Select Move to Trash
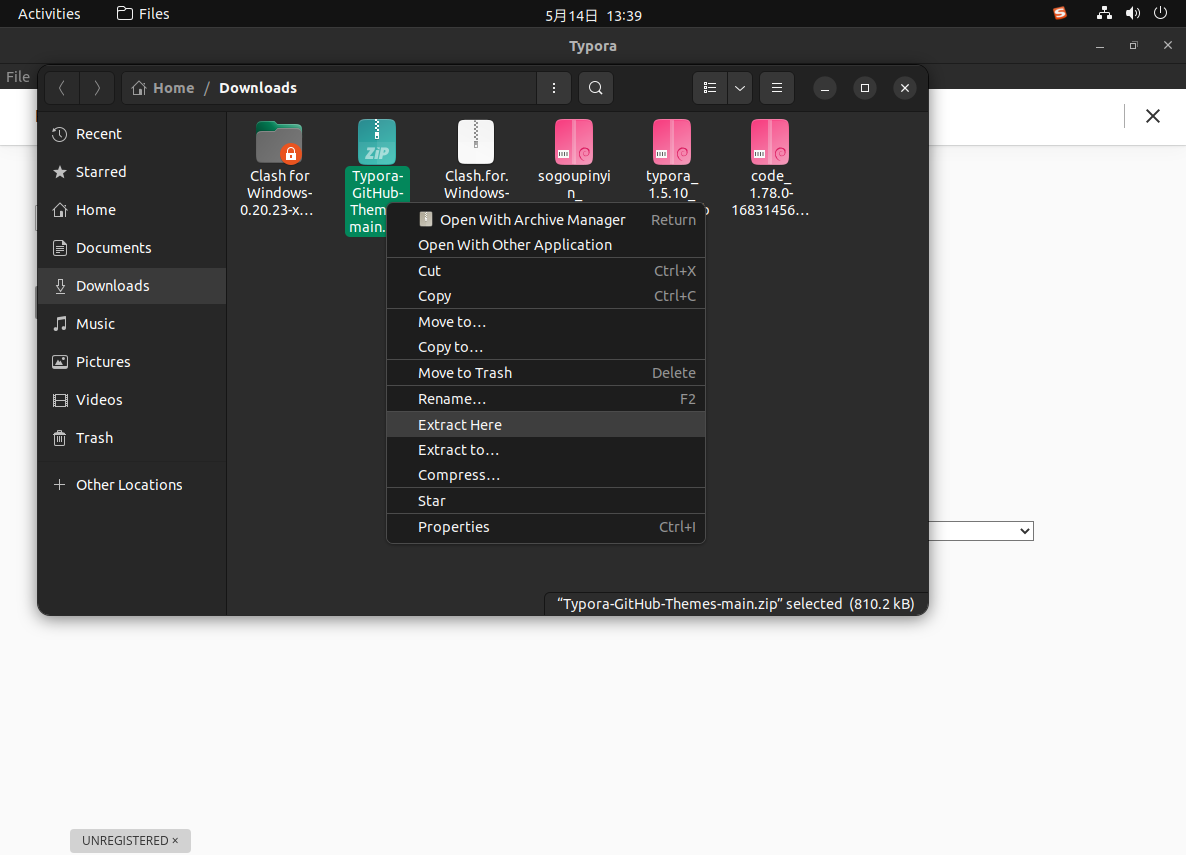The width and height of the screenshot is (1186, 855). [x=545, y=373]
